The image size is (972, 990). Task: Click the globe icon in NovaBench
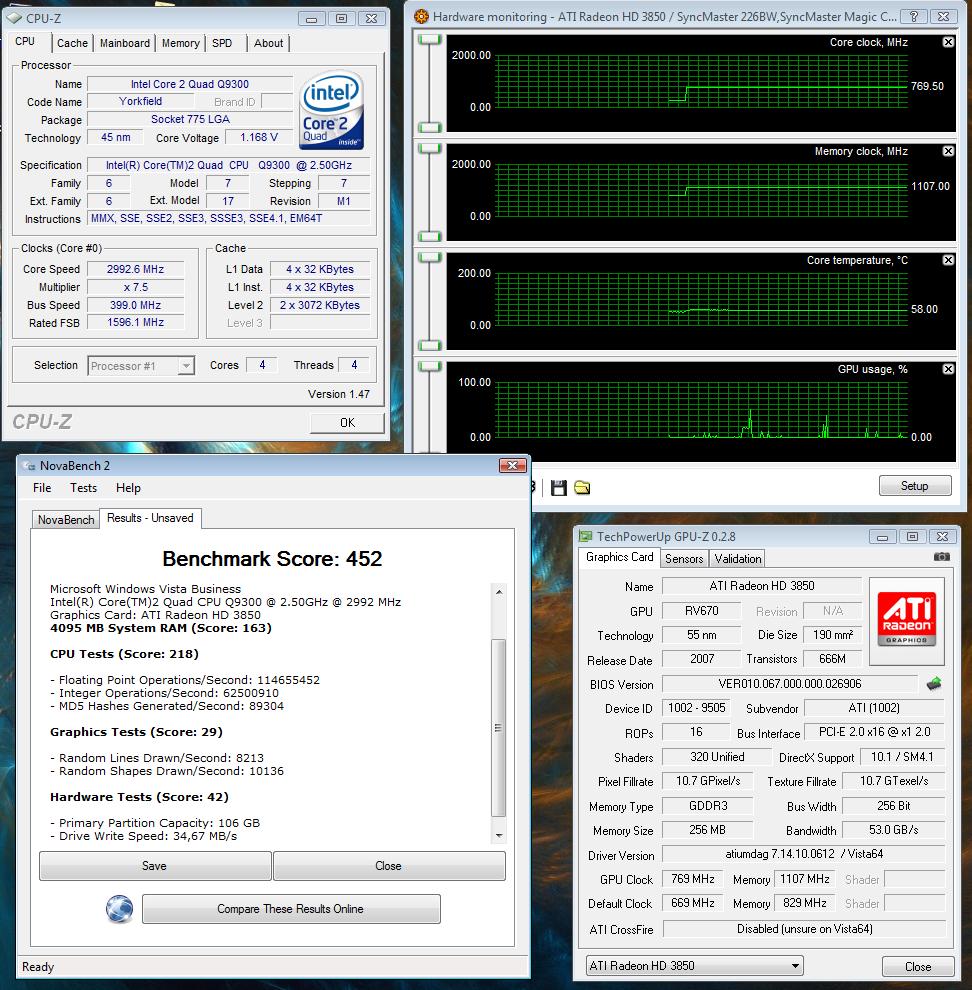[120, 909]
